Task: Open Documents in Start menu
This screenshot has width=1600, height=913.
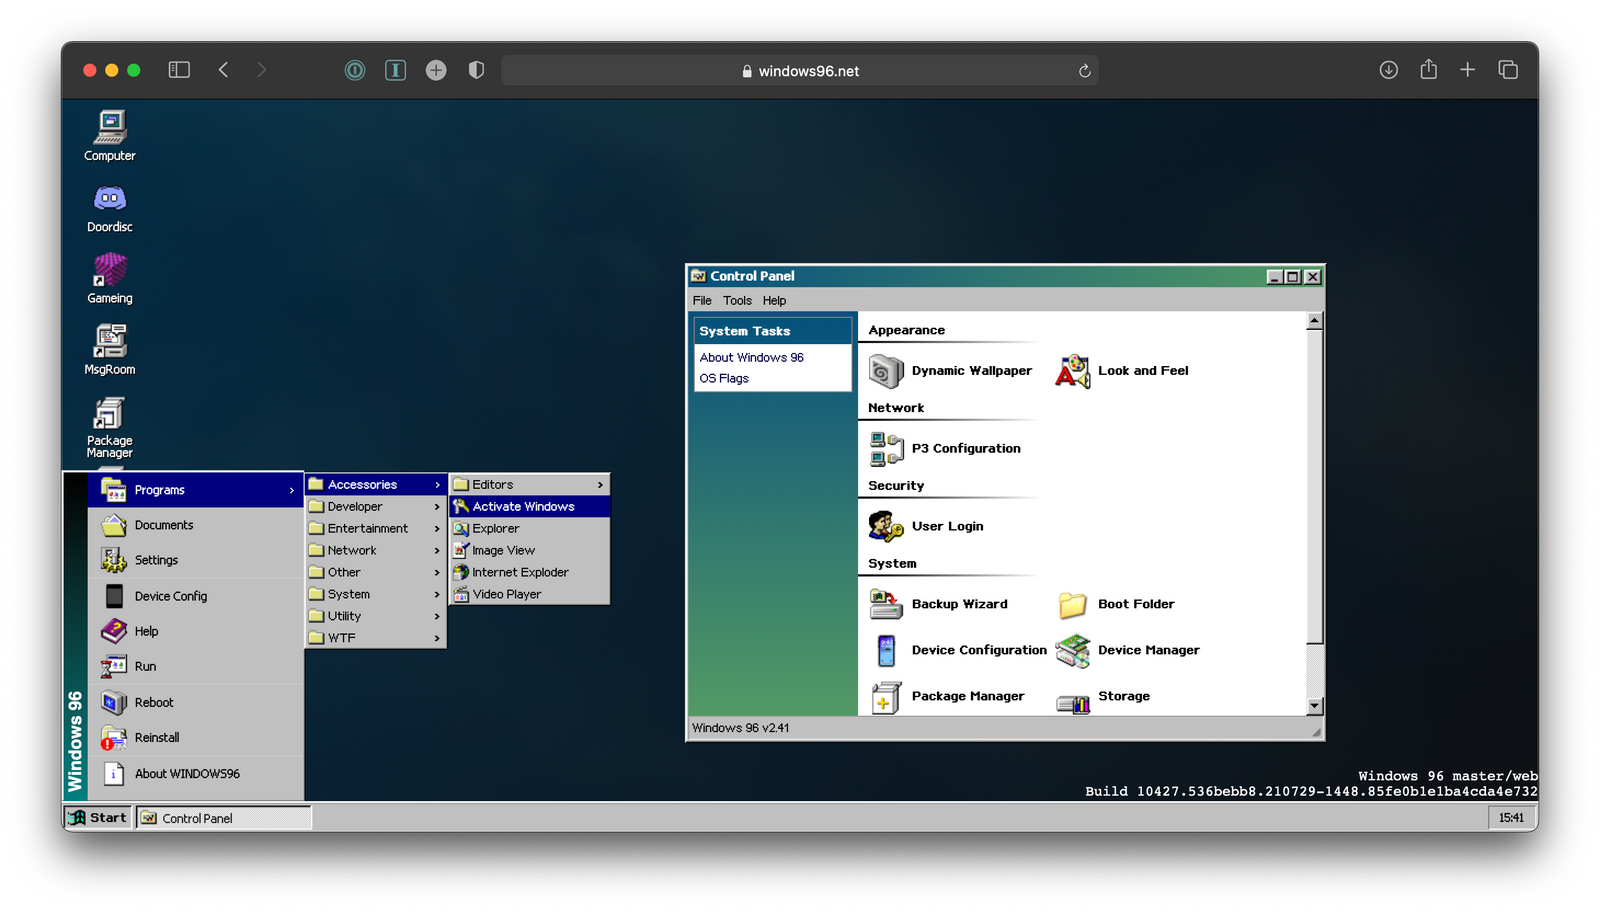Action: pos(196,525)
